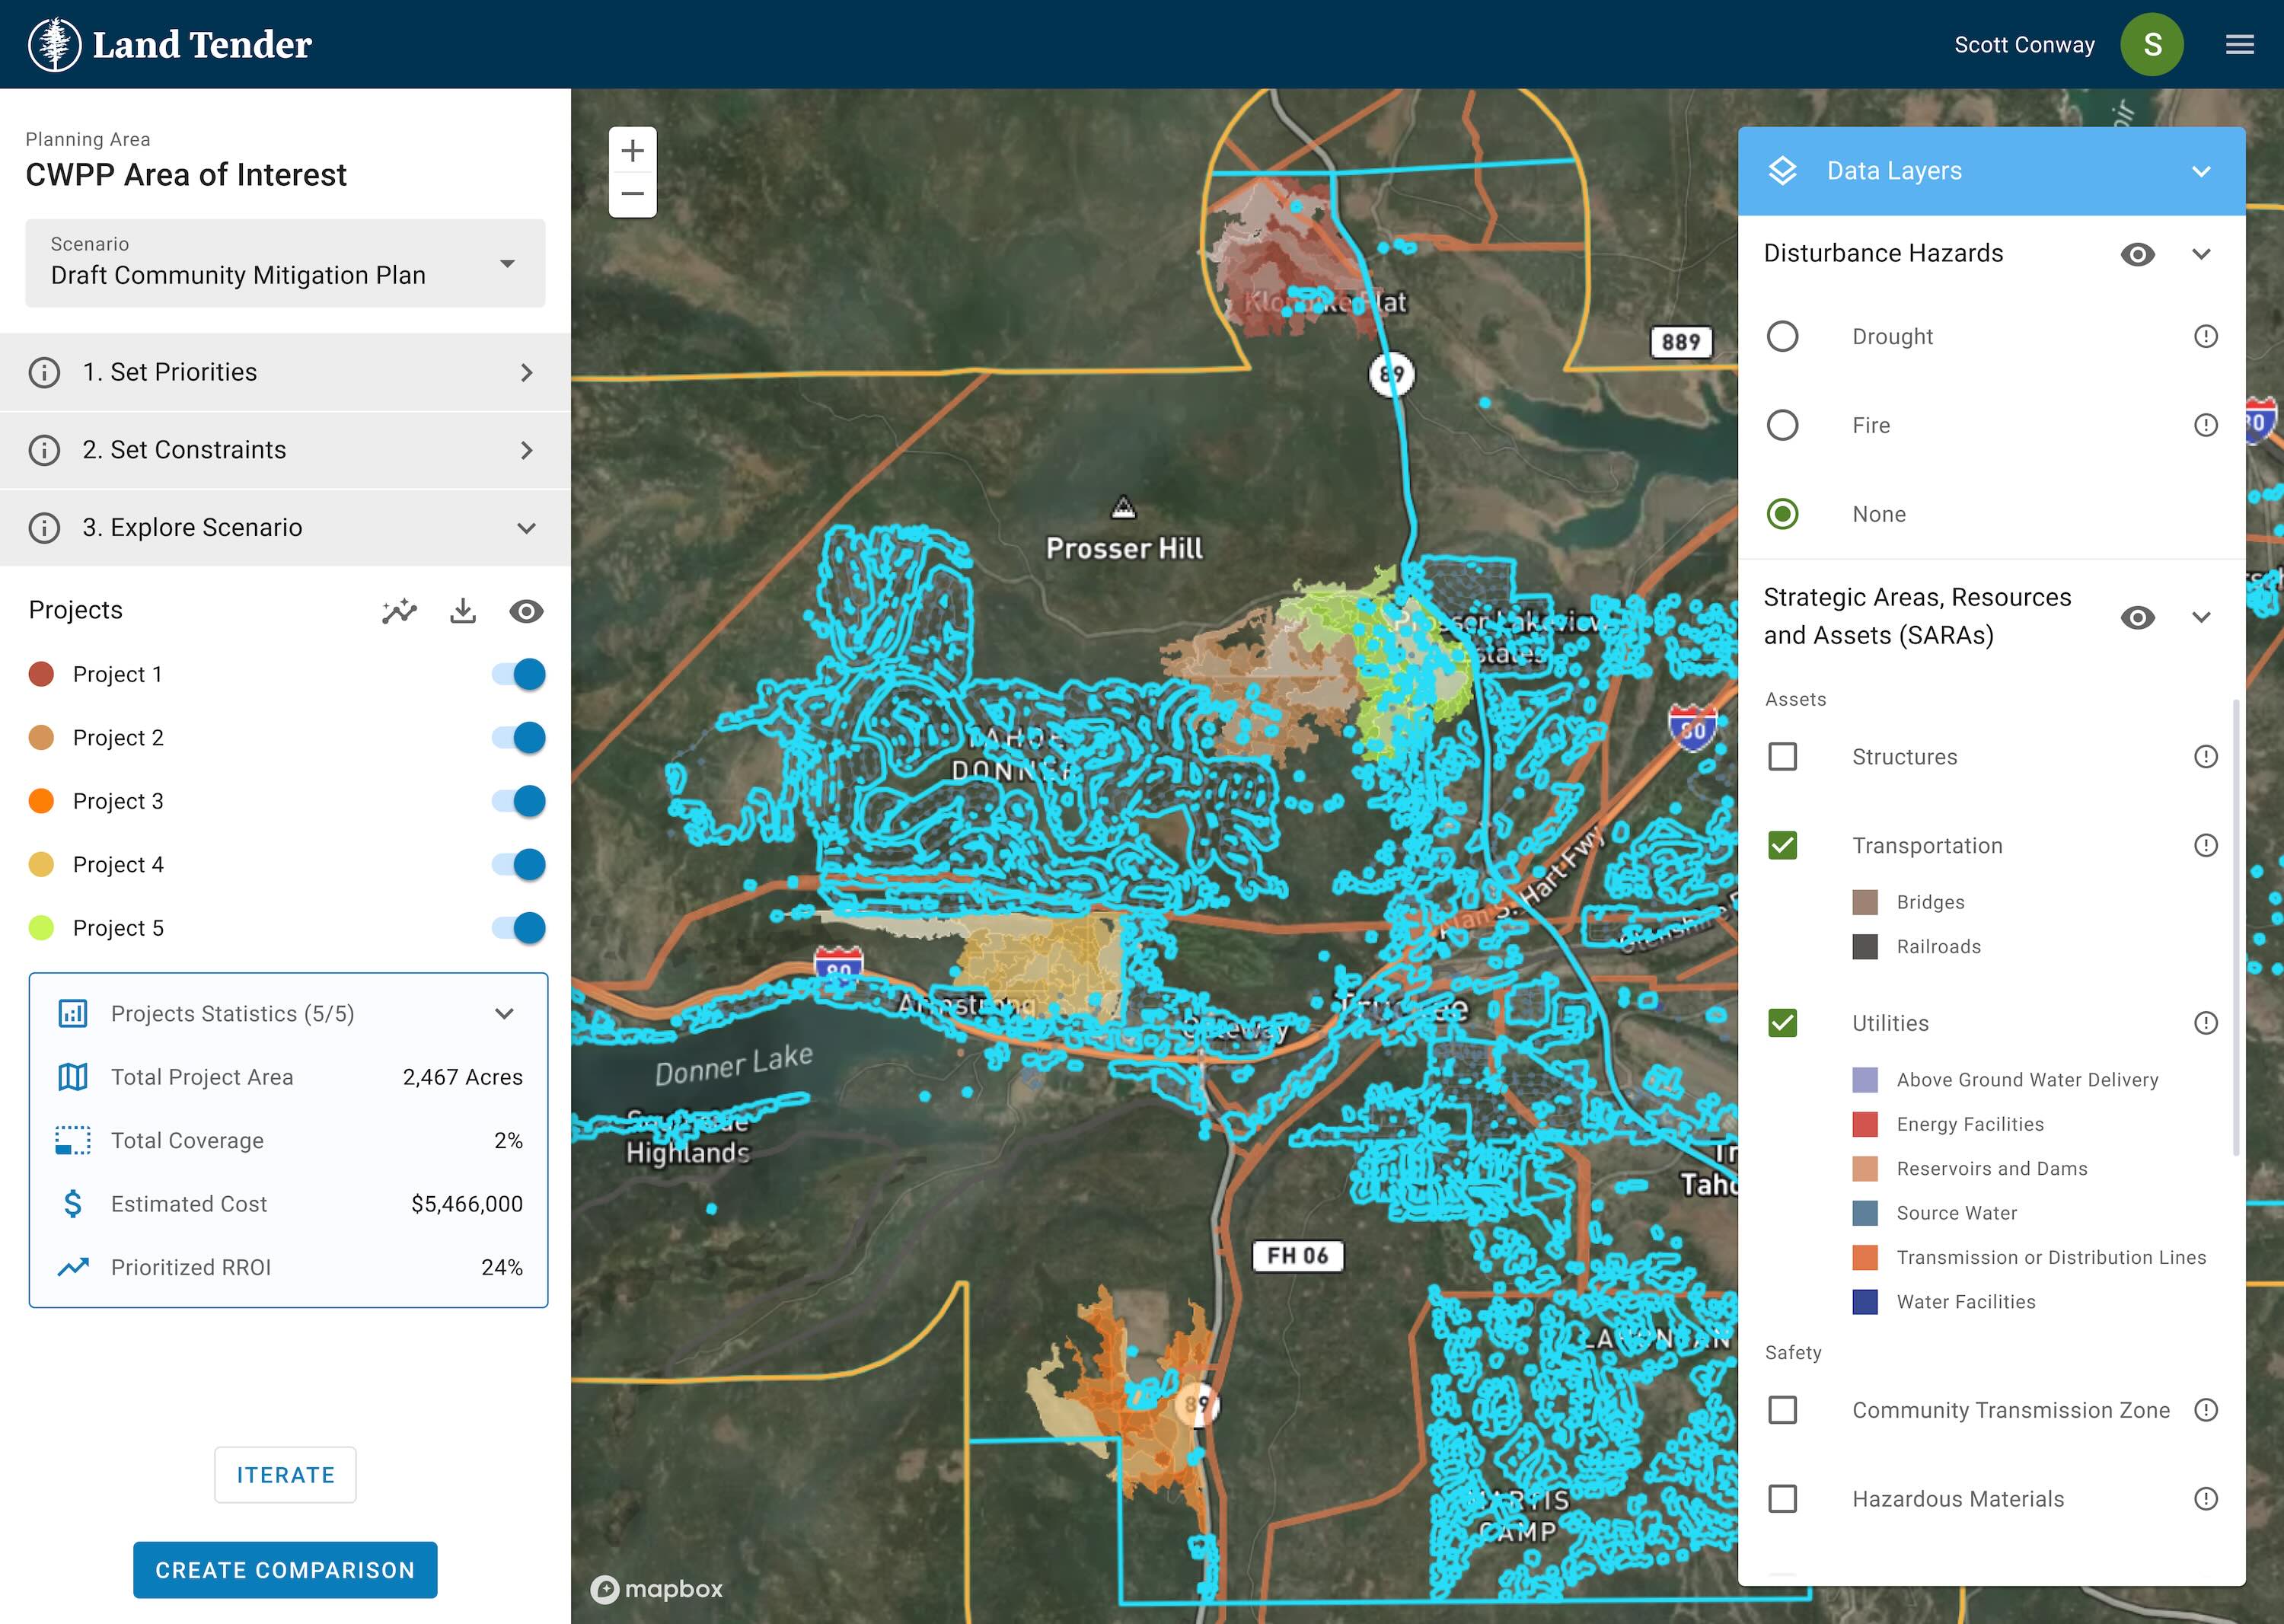The image size is (2284, 1624).
Task: Expand the 2. Set Constraints step
Action: 526,450
